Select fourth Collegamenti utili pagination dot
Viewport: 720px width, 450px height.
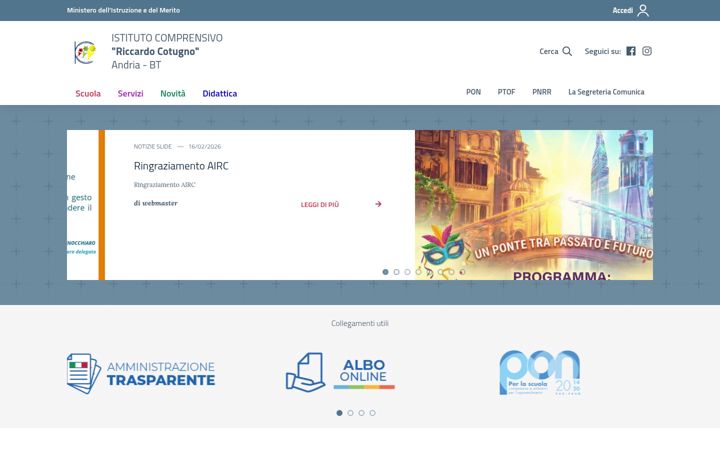[x=372, y=413]
